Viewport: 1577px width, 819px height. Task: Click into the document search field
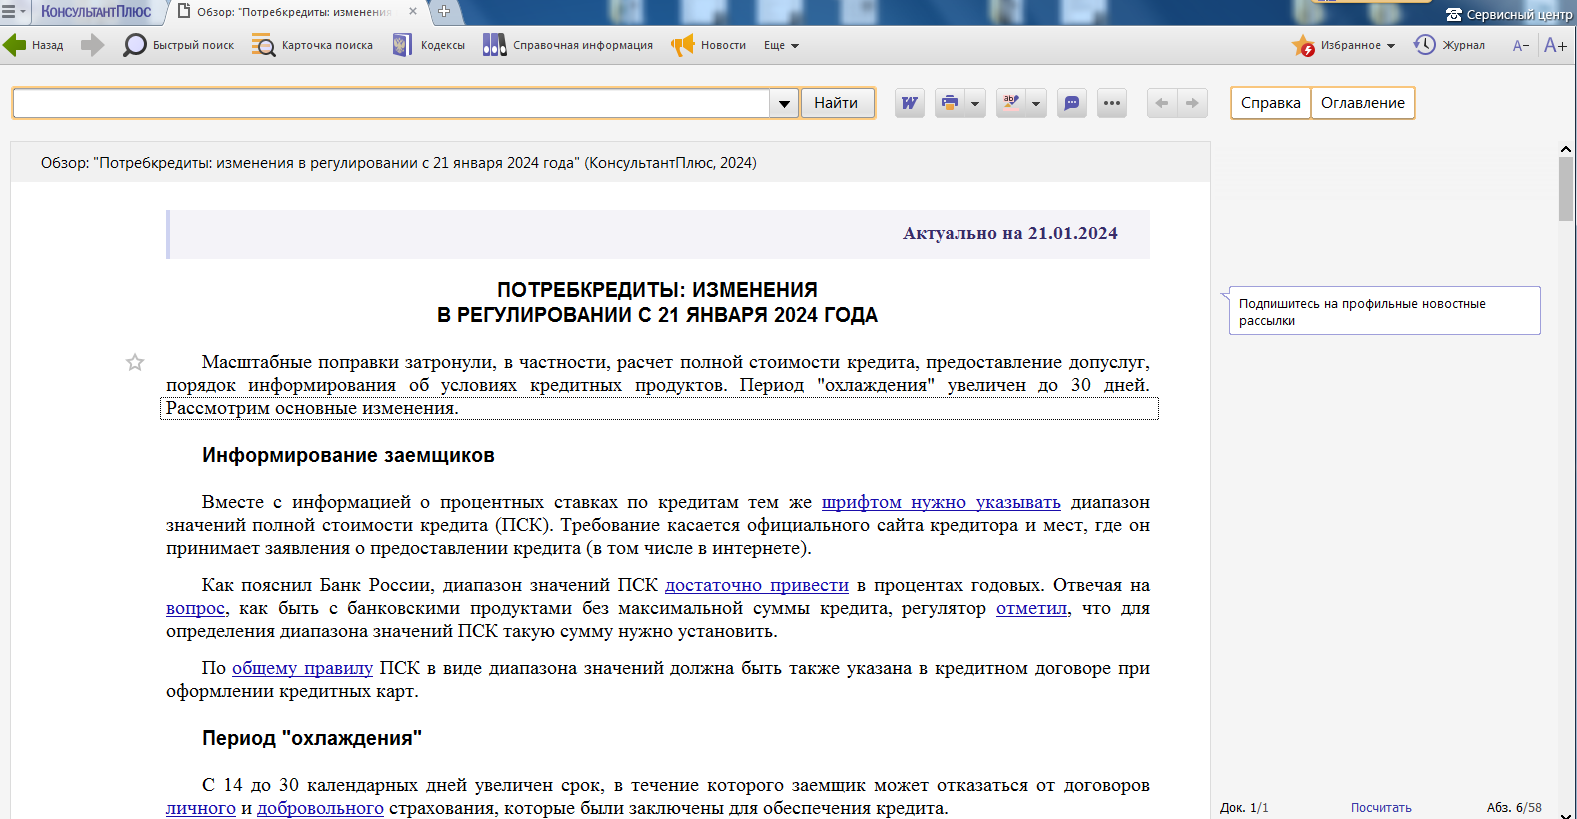coord(390,103)
